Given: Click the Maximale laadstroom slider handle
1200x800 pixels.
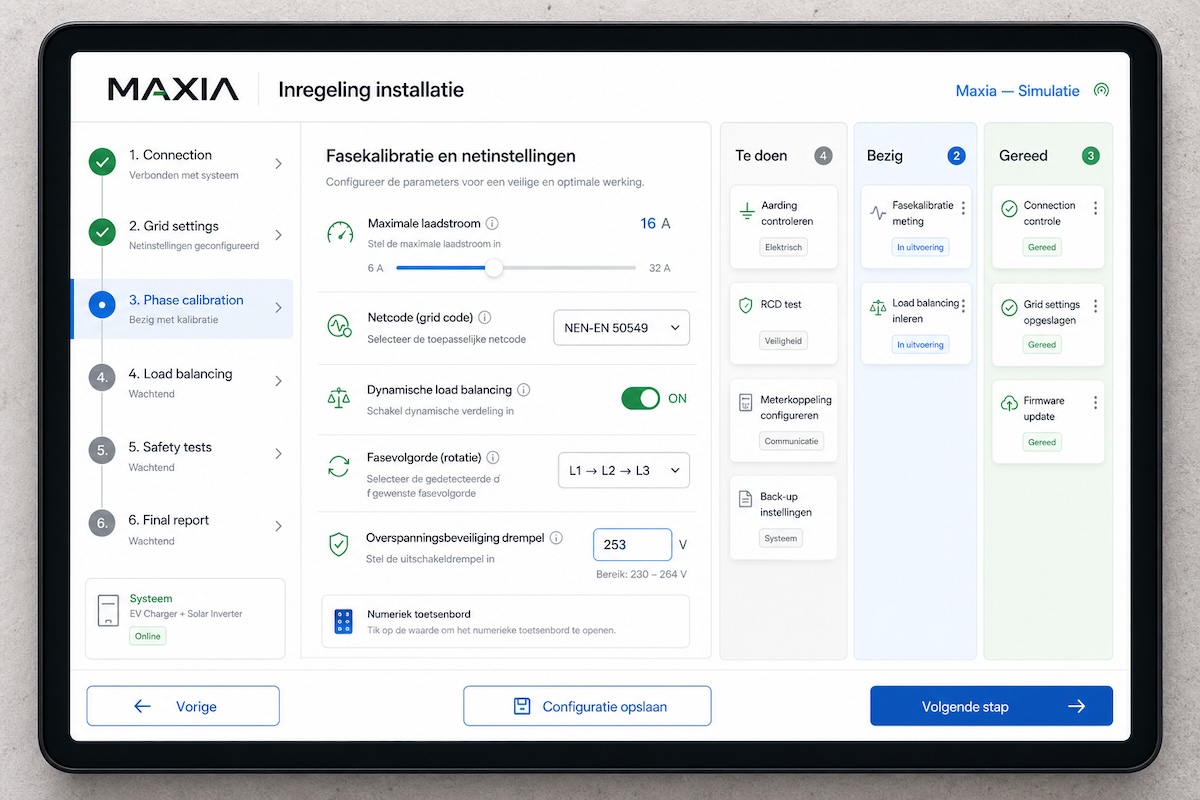Looking at the screenshot, I should tap(493, 268).
